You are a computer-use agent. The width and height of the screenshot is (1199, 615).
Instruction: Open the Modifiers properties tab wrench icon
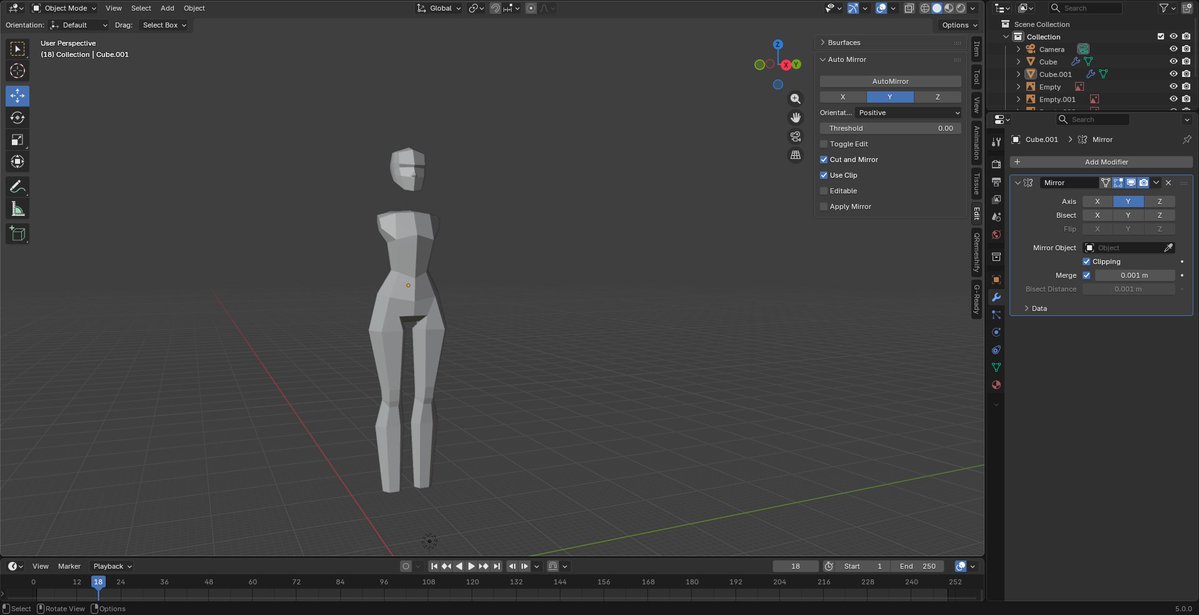point(996,297)
